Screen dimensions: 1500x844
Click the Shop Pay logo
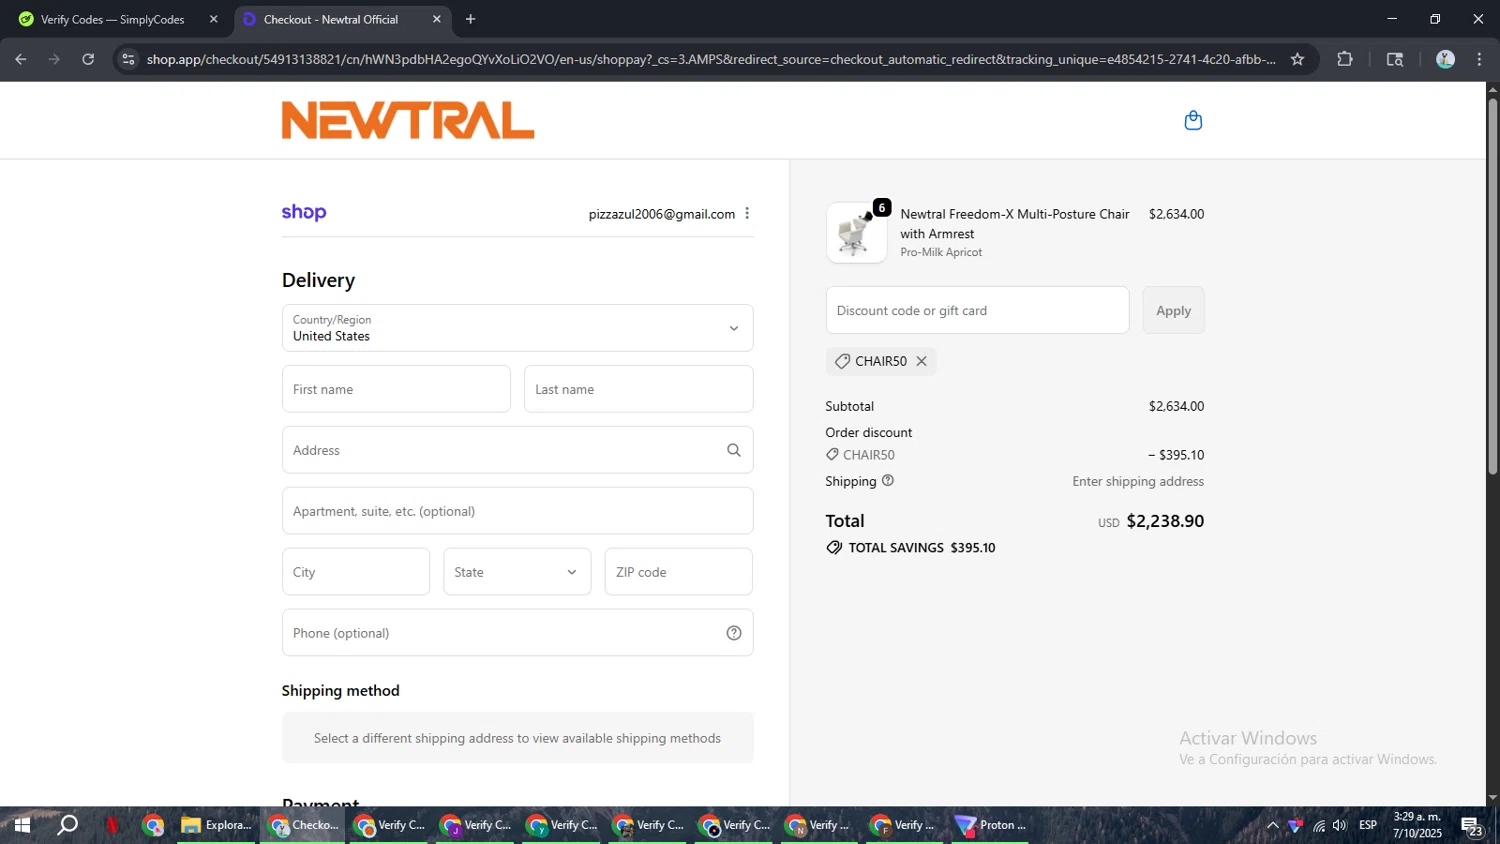[x=304, y=212]
